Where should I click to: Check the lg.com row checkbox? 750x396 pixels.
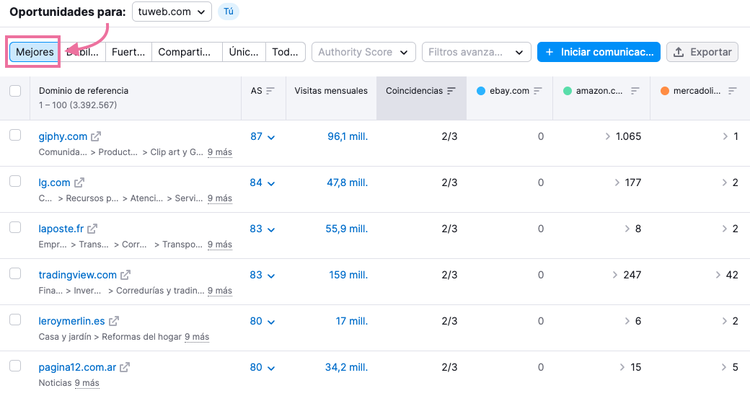click(x=15, y=181)
